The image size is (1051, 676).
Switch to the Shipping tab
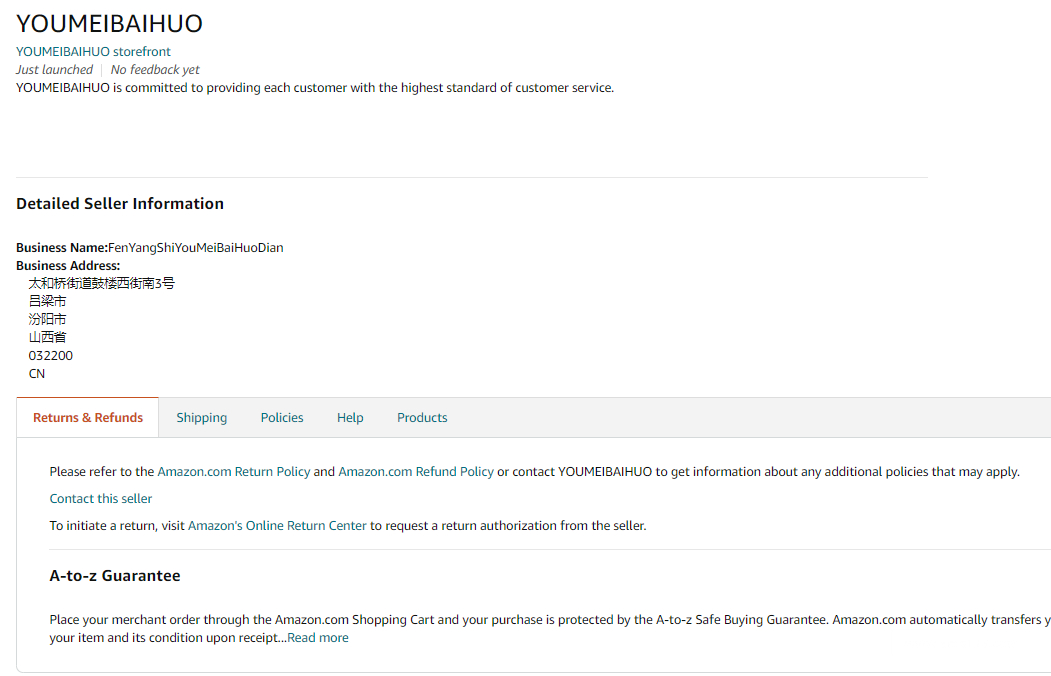point(202,417)
